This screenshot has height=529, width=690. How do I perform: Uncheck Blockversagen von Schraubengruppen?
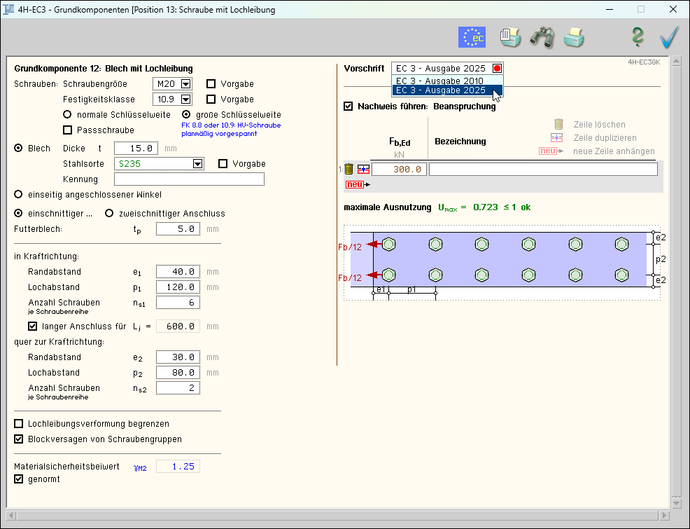pos(19,439)
